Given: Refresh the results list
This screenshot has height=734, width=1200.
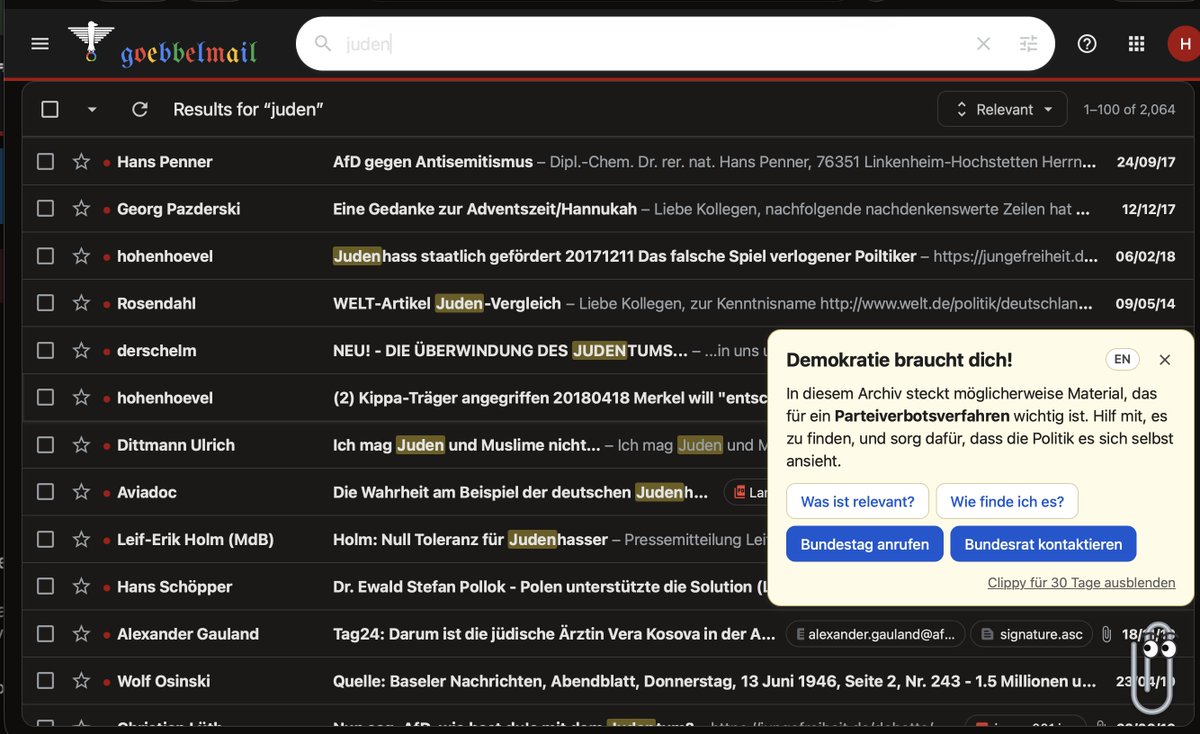Looking at the screenshot, I should (x=140, y=109).
